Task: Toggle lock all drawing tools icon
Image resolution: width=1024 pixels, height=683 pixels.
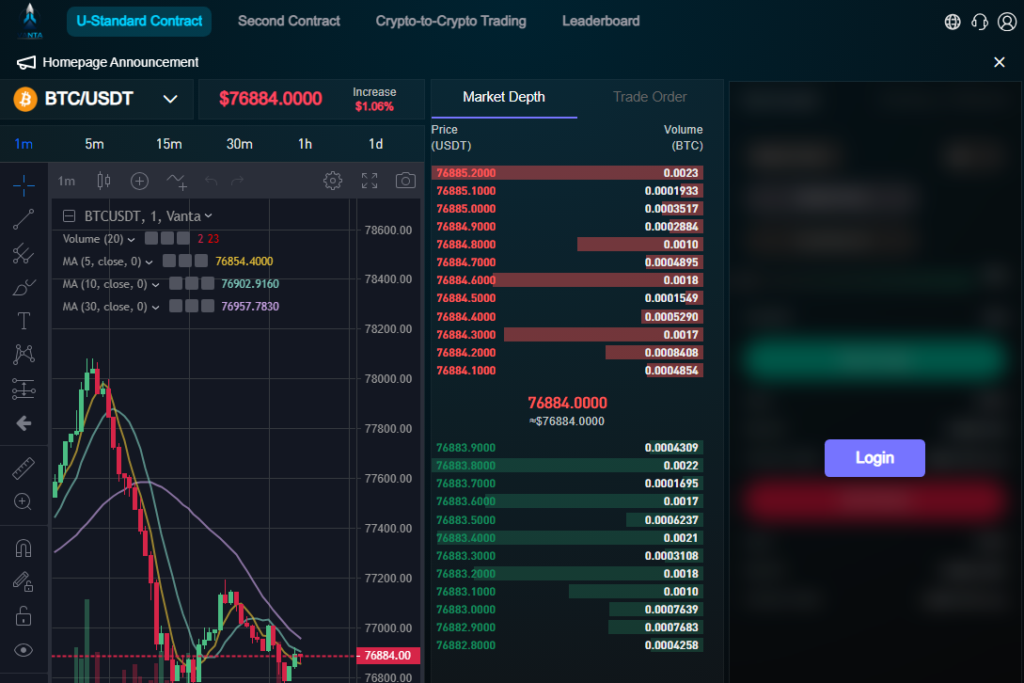Action: [x=24, y=616]
